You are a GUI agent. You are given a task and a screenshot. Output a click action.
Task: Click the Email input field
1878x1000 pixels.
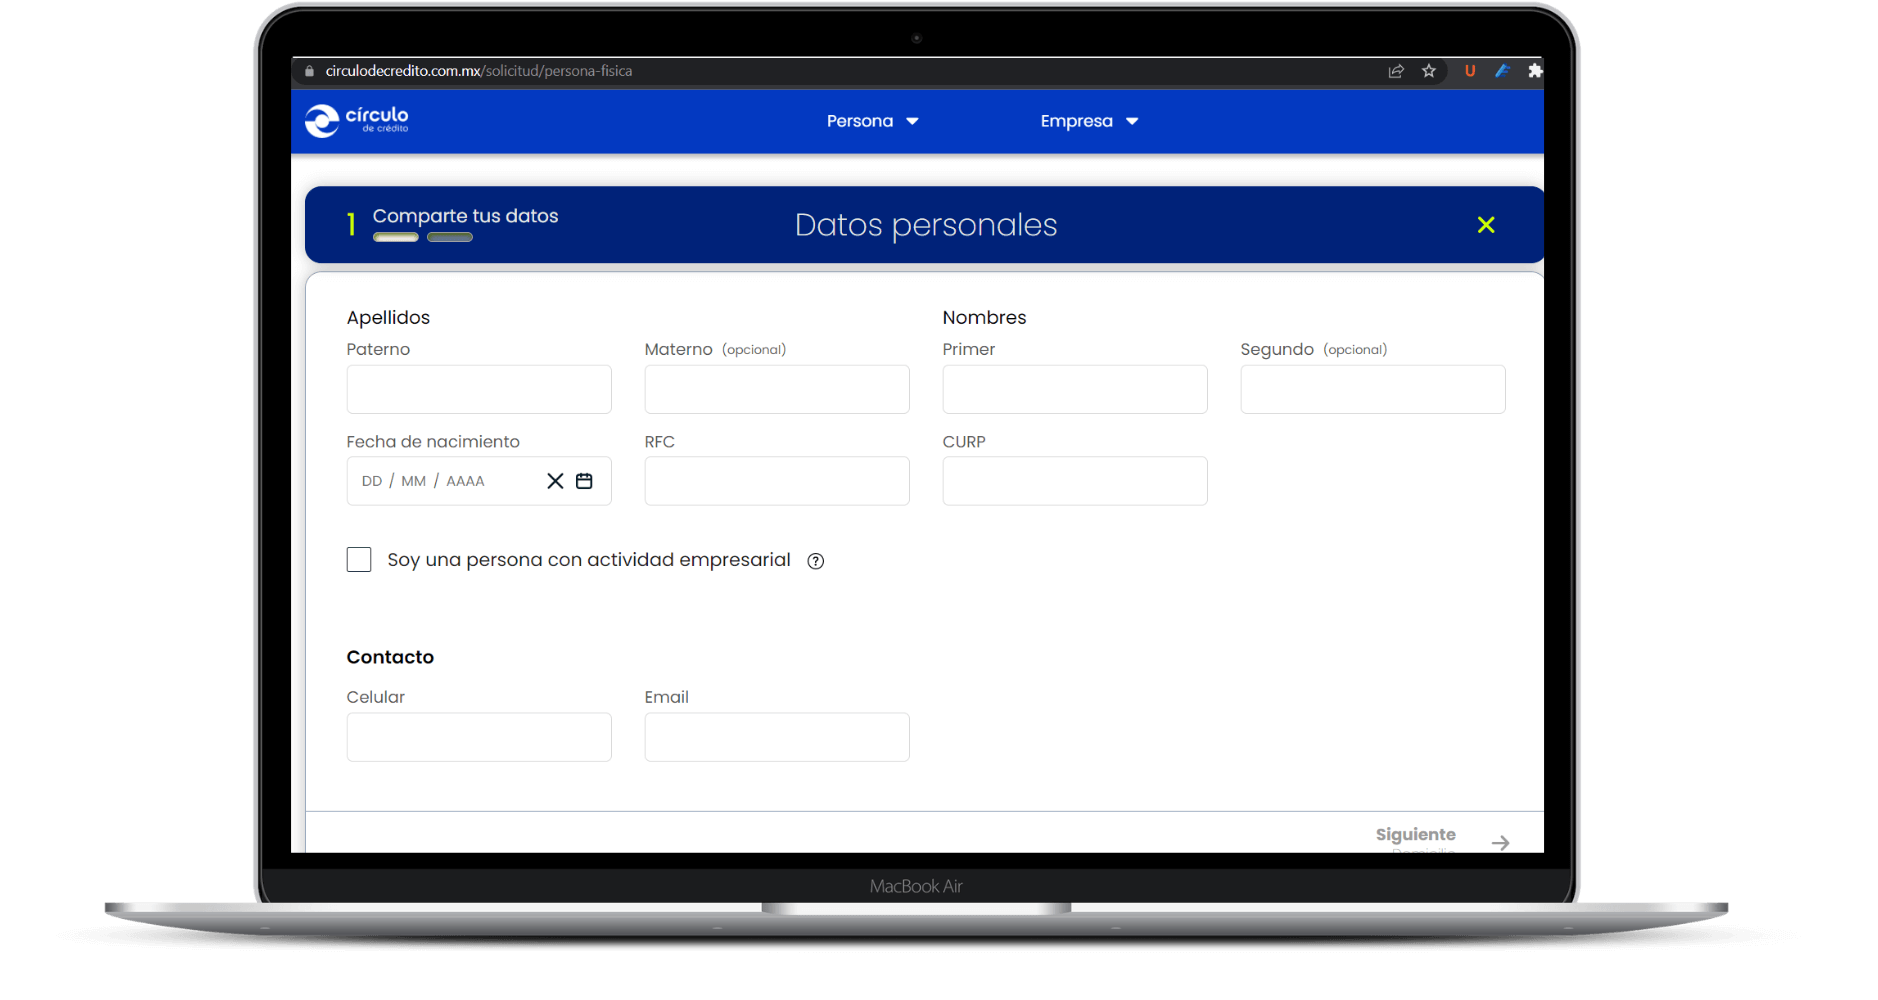[x=777, y=737]
